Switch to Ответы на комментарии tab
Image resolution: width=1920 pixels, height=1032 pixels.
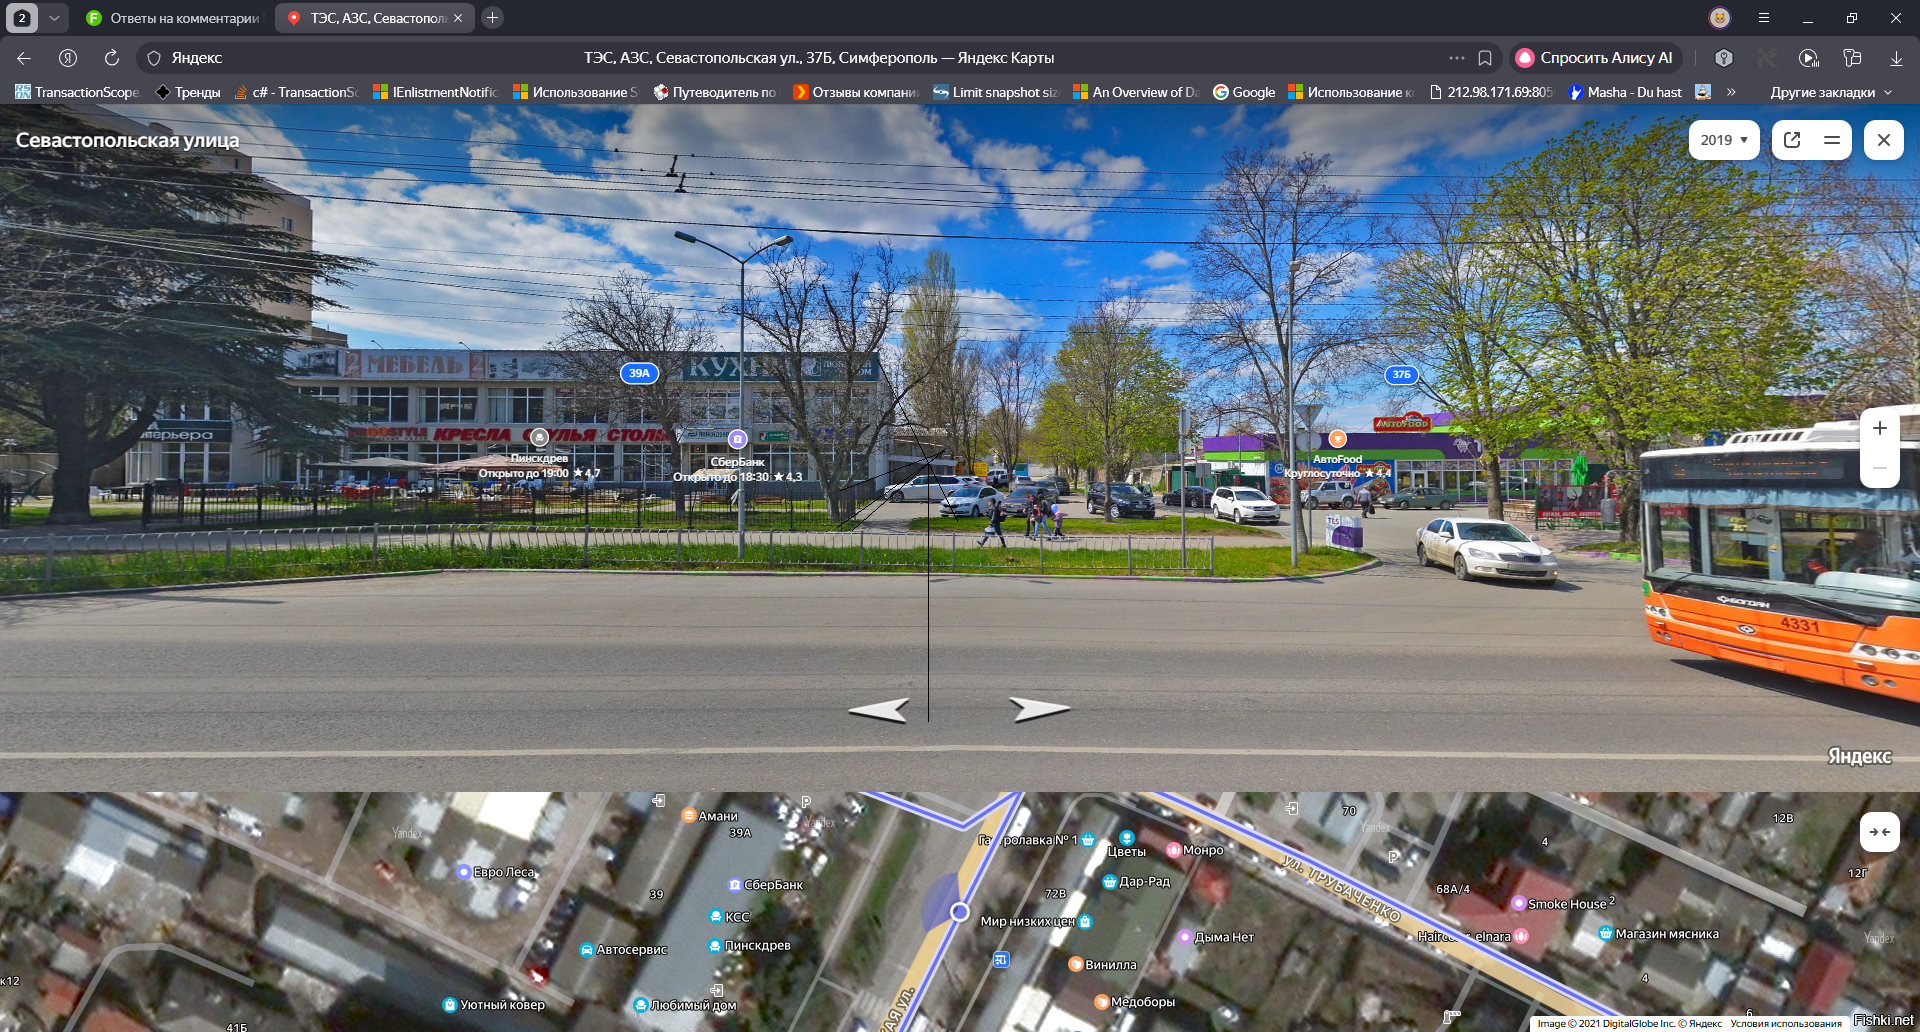tap(173, 18)
